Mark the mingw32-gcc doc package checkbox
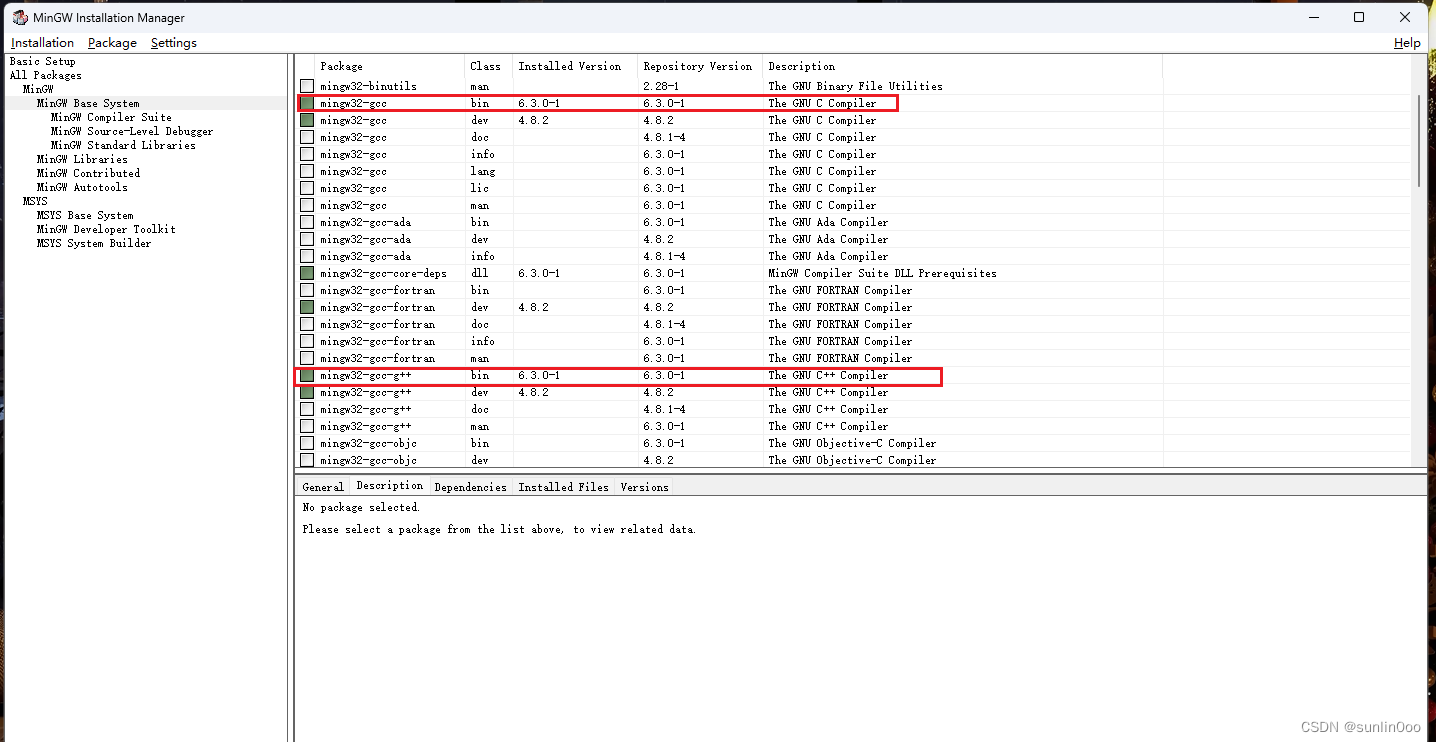This screenshot has height=742, width=1436. pos(307,137)
